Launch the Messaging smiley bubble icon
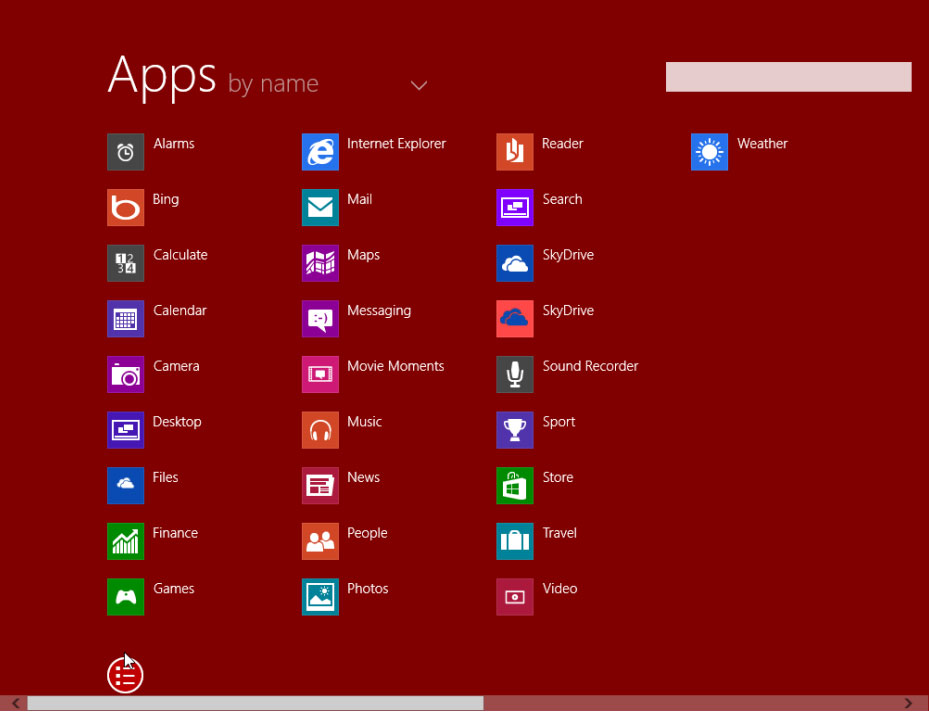This screenshot has width=929, height=713. coord(321,319)
